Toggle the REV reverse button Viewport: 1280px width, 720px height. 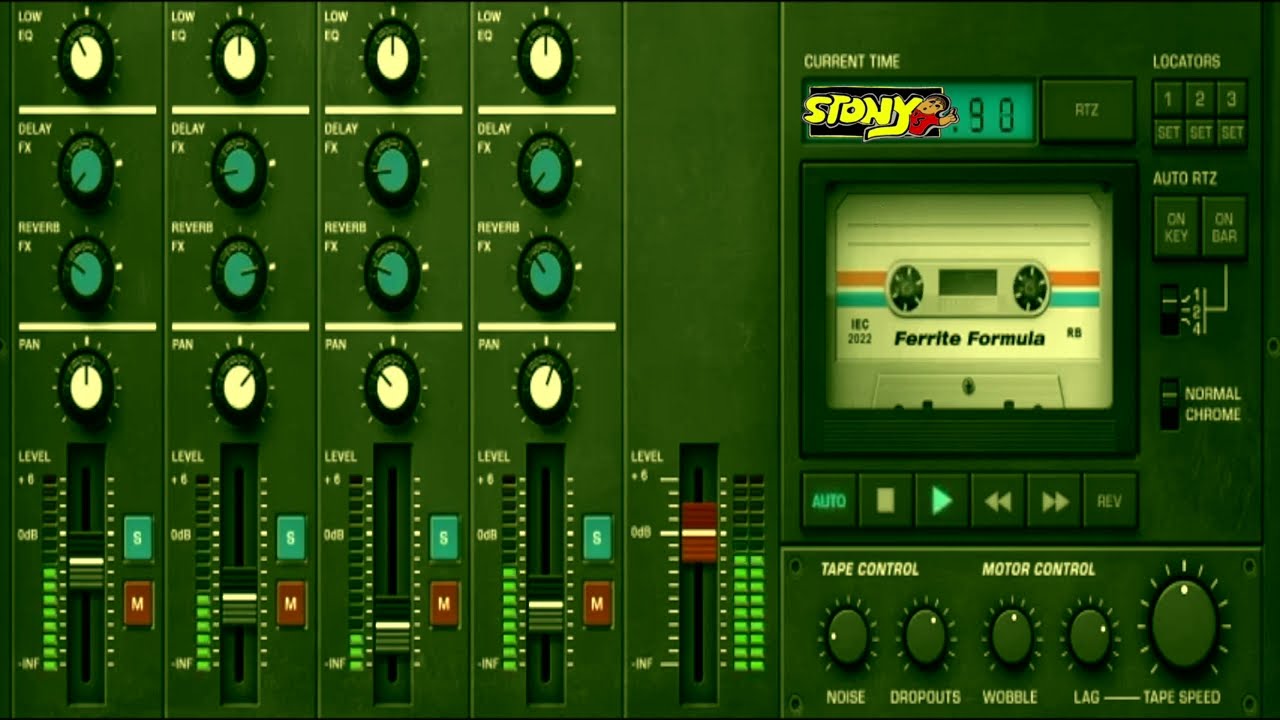1110,501
